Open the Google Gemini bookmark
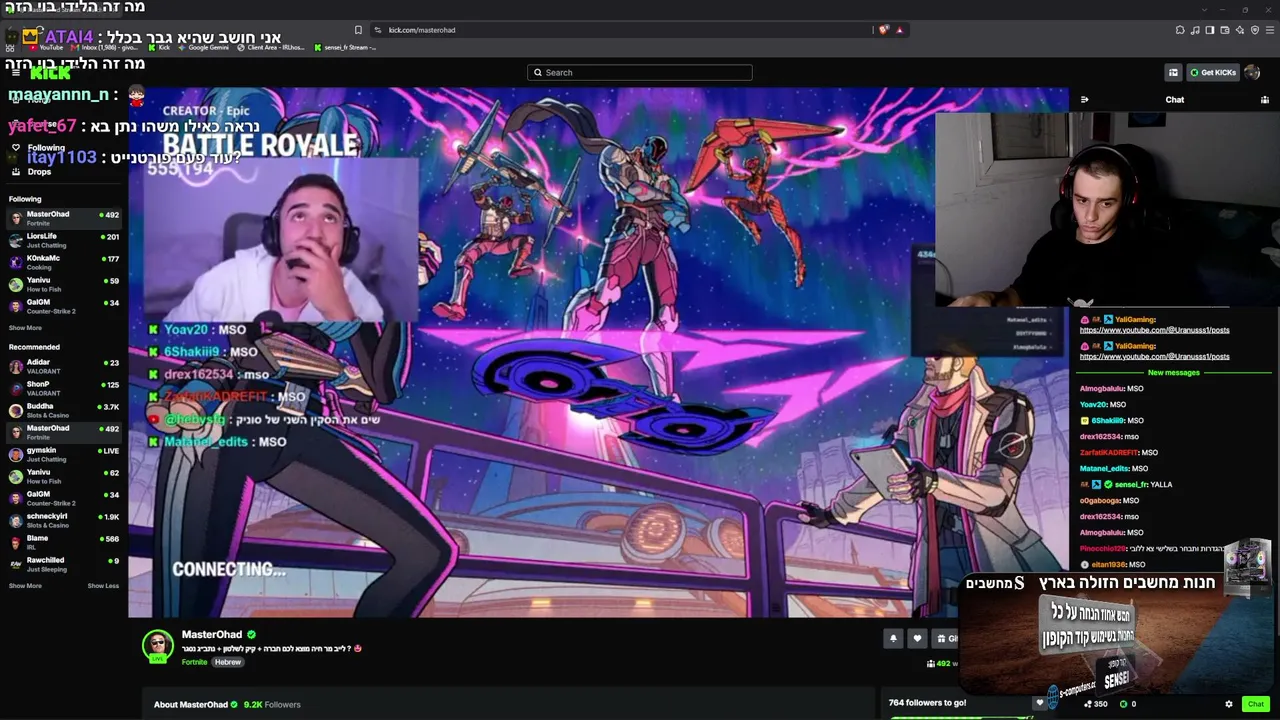This screenshot has height=720, width=1280. point(204,47)
